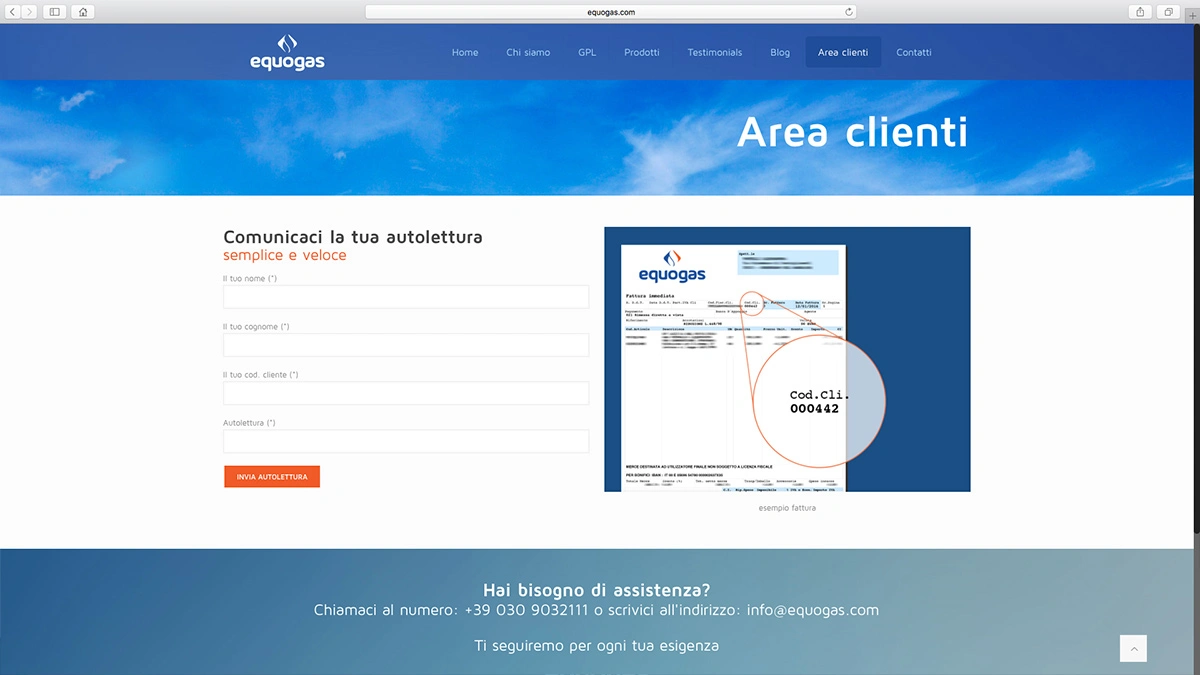Open the Safari share button
The height and width of the screenshot is (675, 1200).
[x=1140, y=12]
